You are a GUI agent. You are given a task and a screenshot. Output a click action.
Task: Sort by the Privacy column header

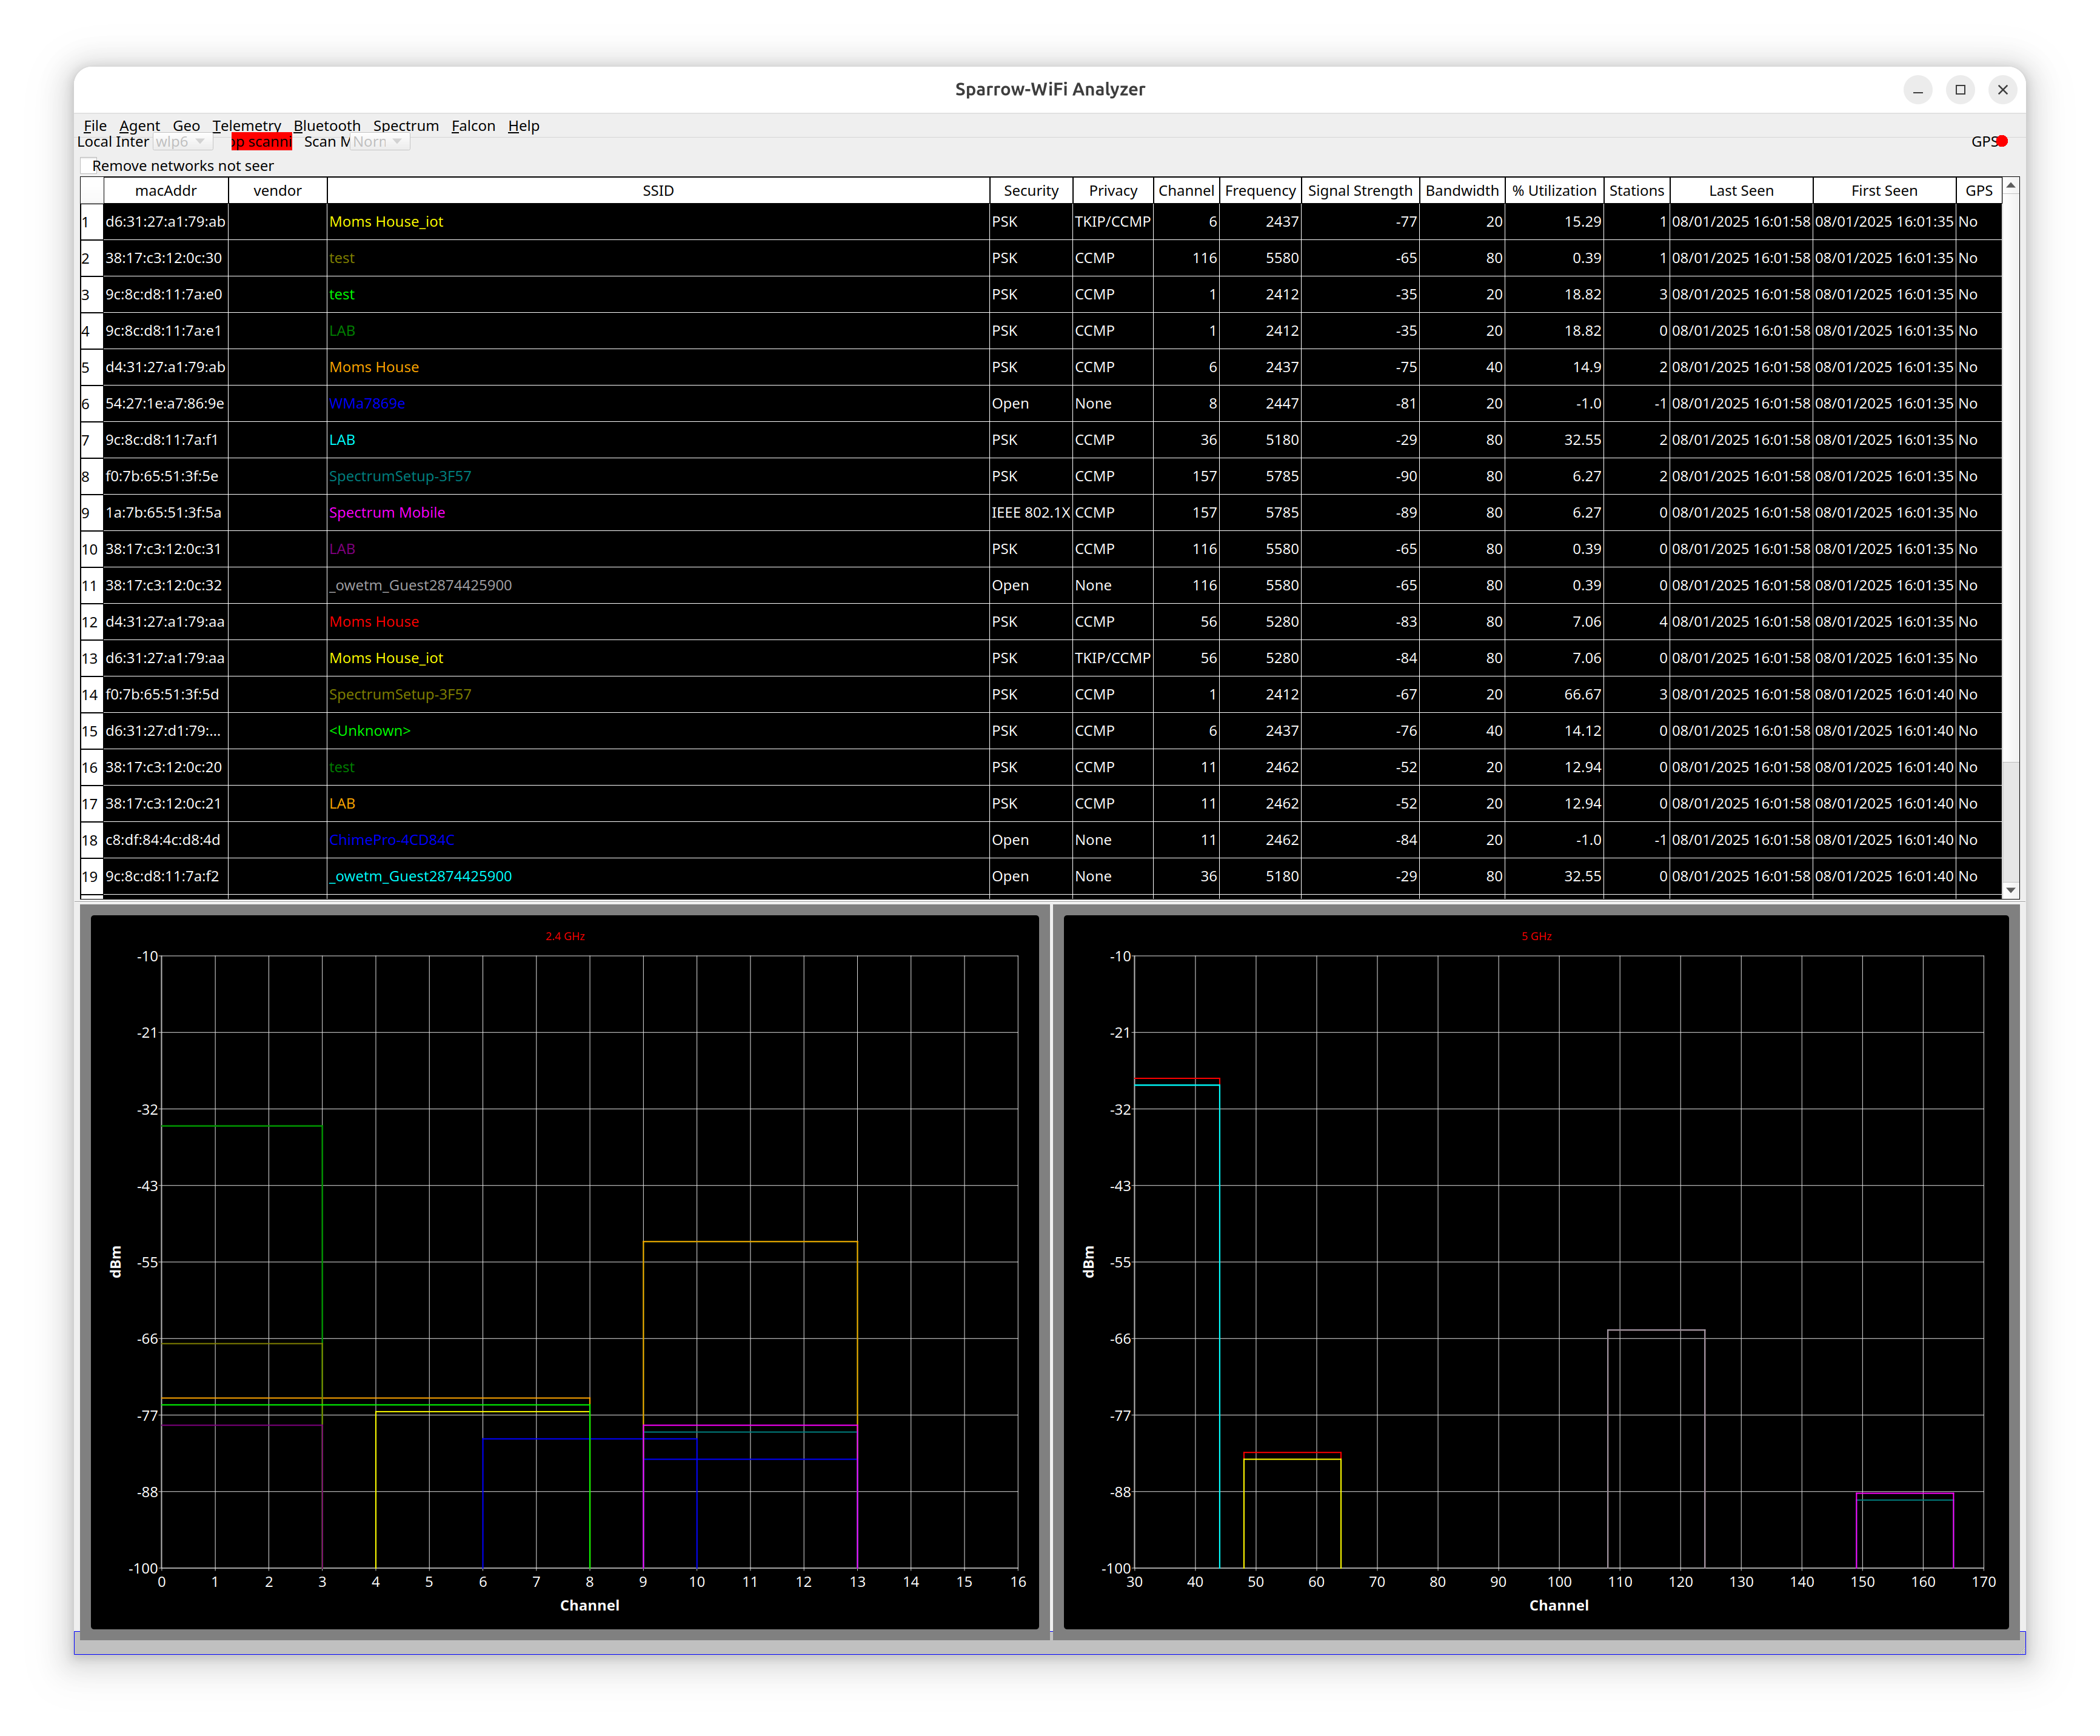pyautogui.click(x=1113, y=191)
